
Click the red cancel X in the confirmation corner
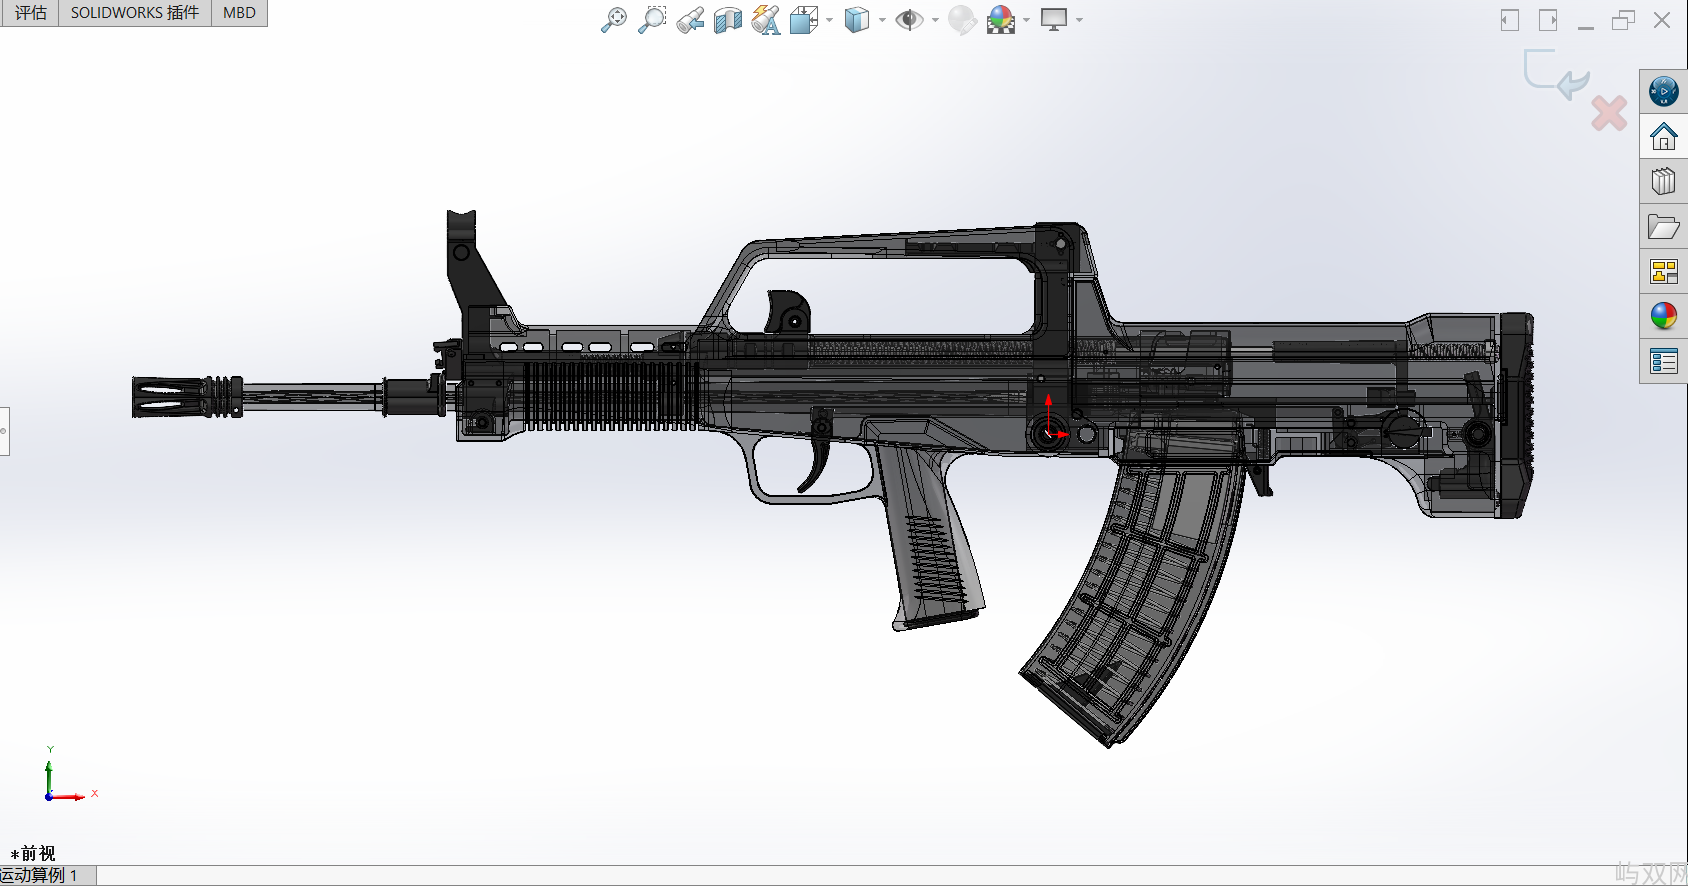(x=1609, y=113)
